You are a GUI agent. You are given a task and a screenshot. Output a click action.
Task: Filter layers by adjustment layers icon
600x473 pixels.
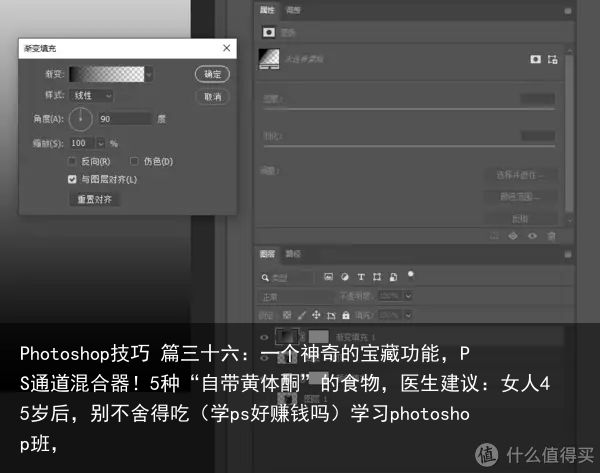[345, 277]
